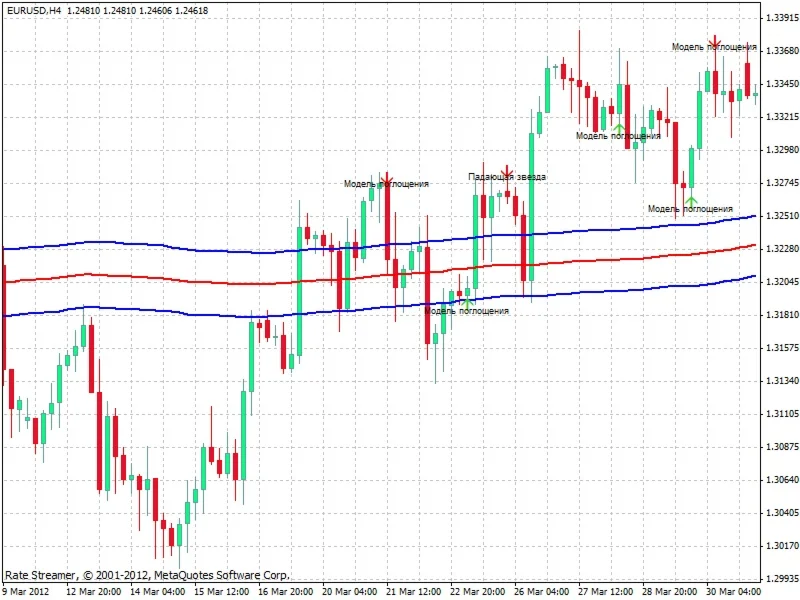Click the 1.29935 price axis label
Viewport: 800px width, 600px height.
782,579
